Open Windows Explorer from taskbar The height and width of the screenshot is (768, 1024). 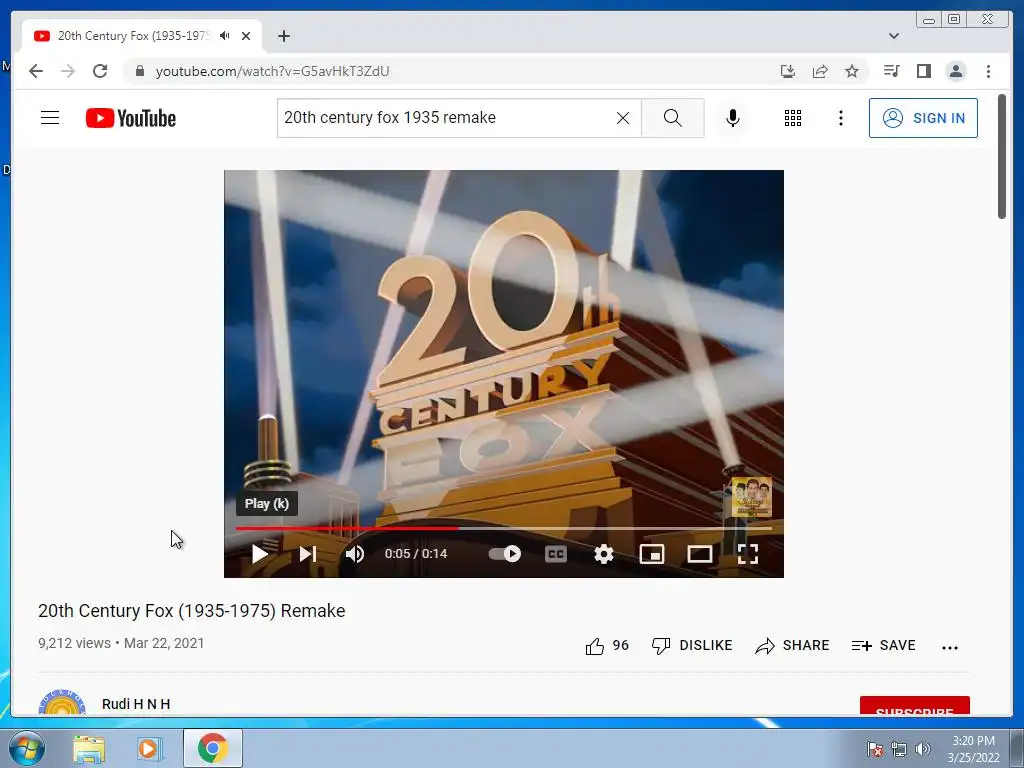coord(89,748)
